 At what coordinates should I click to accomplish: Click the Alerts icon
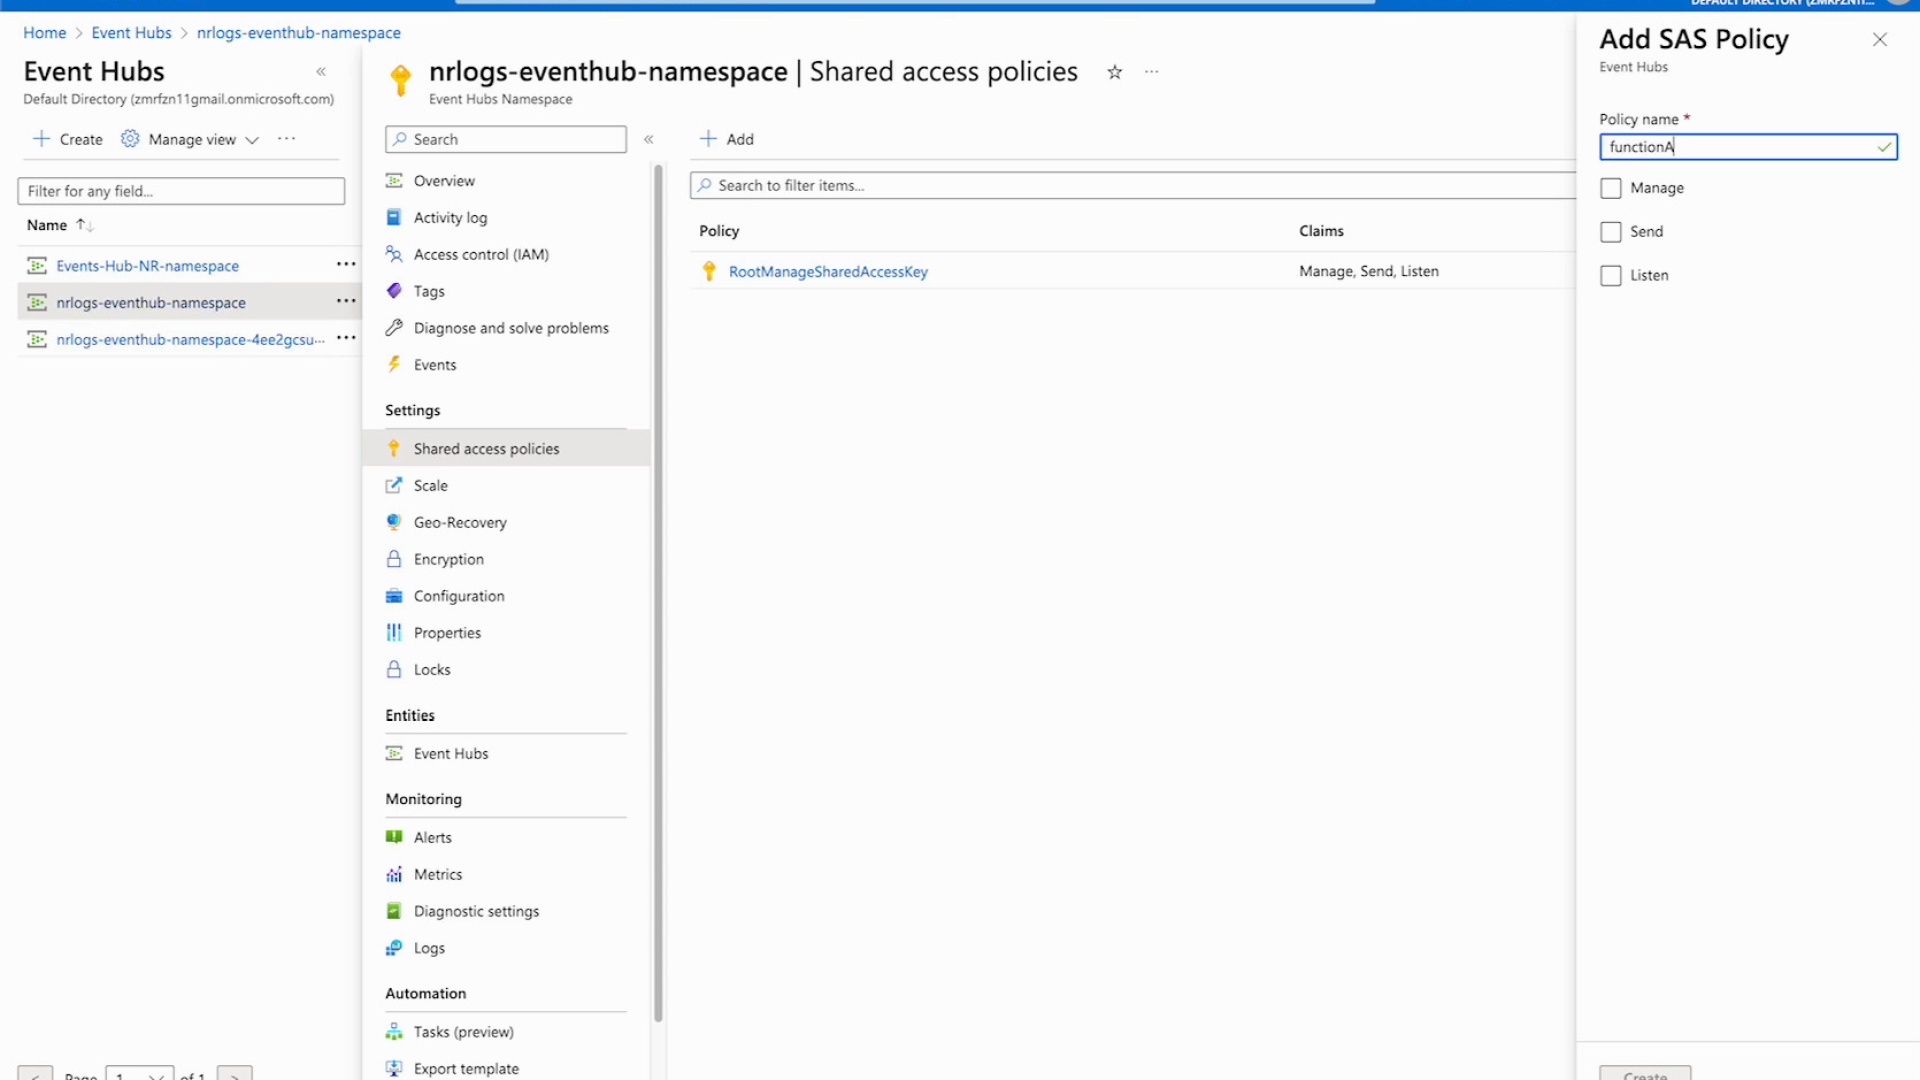(394, 838)
